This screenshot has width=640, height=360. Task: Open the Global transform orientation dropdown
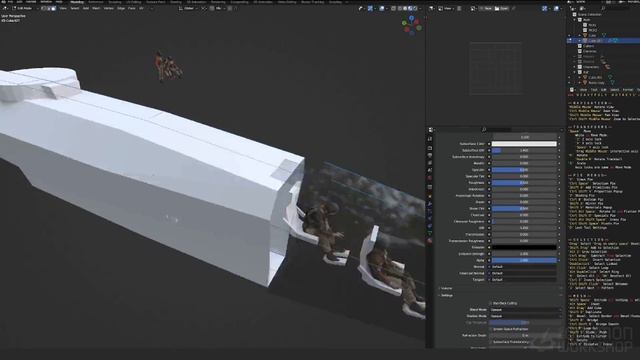pos(188,8)
